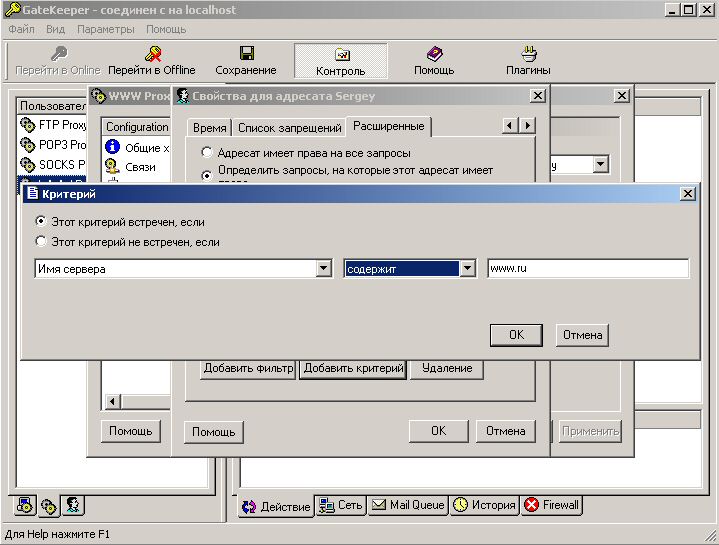Close the Критерий dialog
The width and height of the screenshot is (719, 545).
tap(687, 193)
